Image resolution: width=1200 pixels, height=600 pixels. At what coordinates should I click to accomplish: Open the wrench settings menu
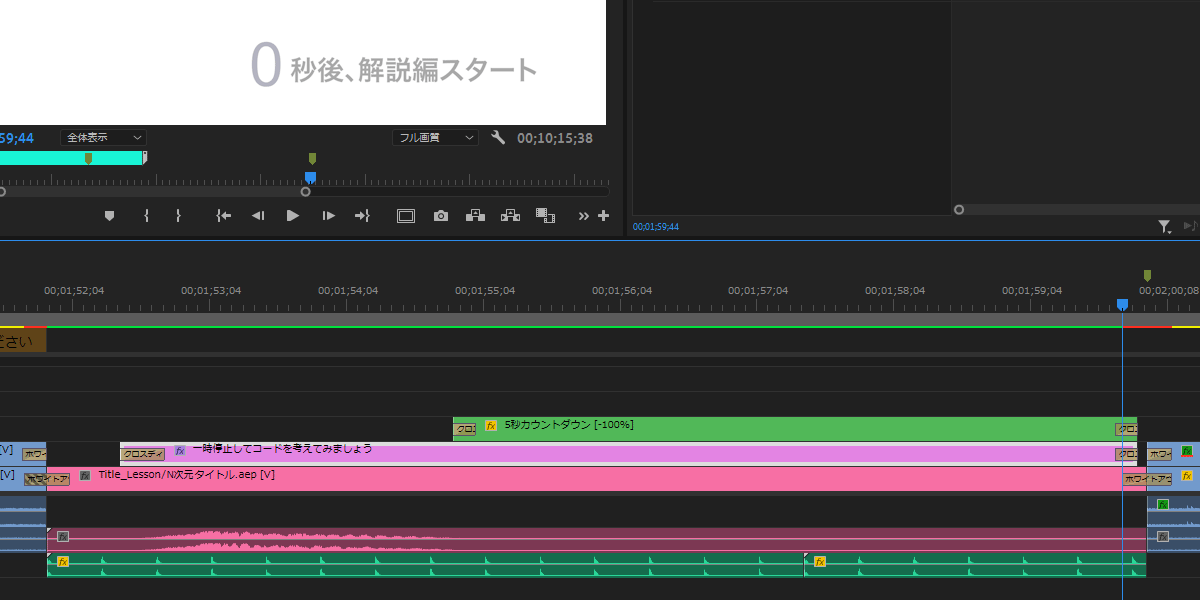point(498,138)
